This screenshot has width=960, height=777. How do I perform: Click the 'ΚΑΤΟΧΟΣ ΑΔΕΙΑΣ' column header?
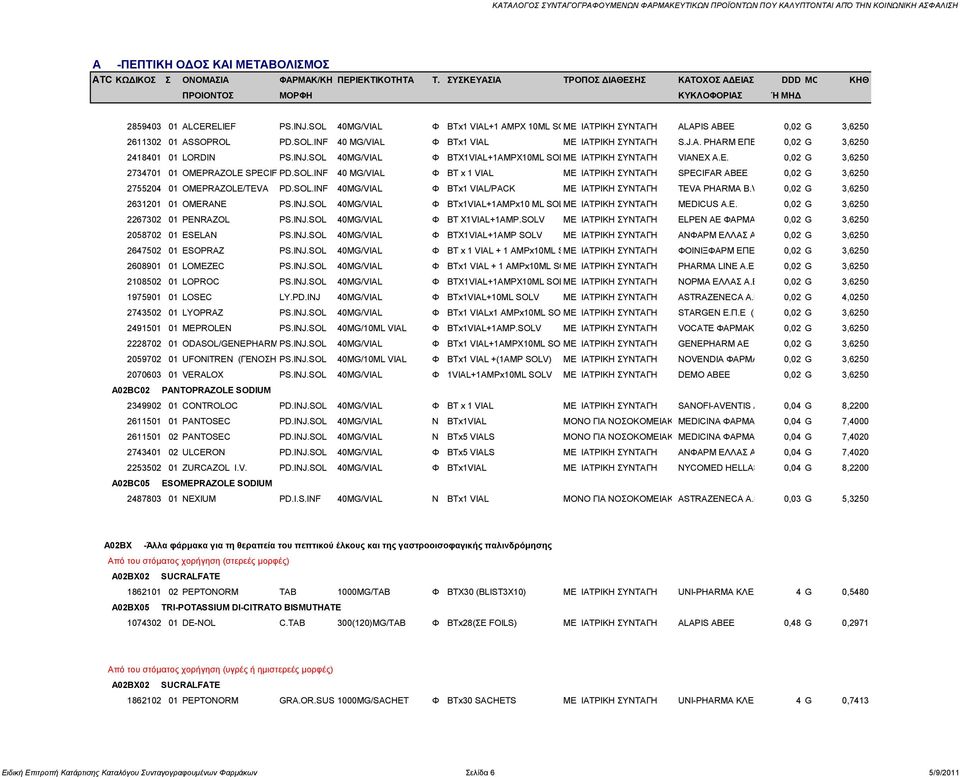pos(716,80)
